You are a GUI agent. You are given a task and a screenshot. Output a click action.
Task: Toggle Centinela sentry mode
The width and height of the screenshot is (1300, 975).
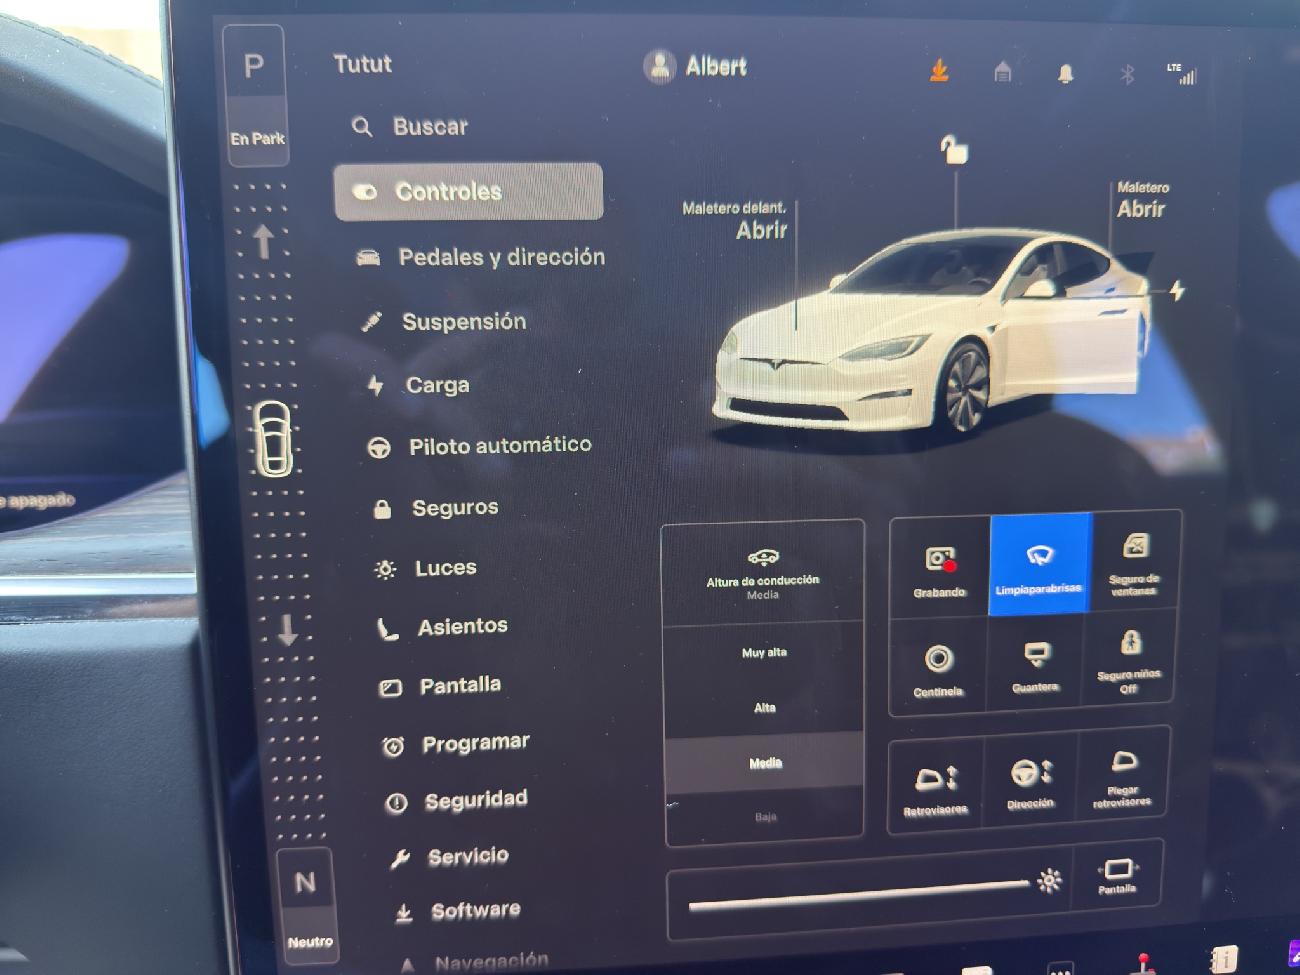tap(938, 667)
